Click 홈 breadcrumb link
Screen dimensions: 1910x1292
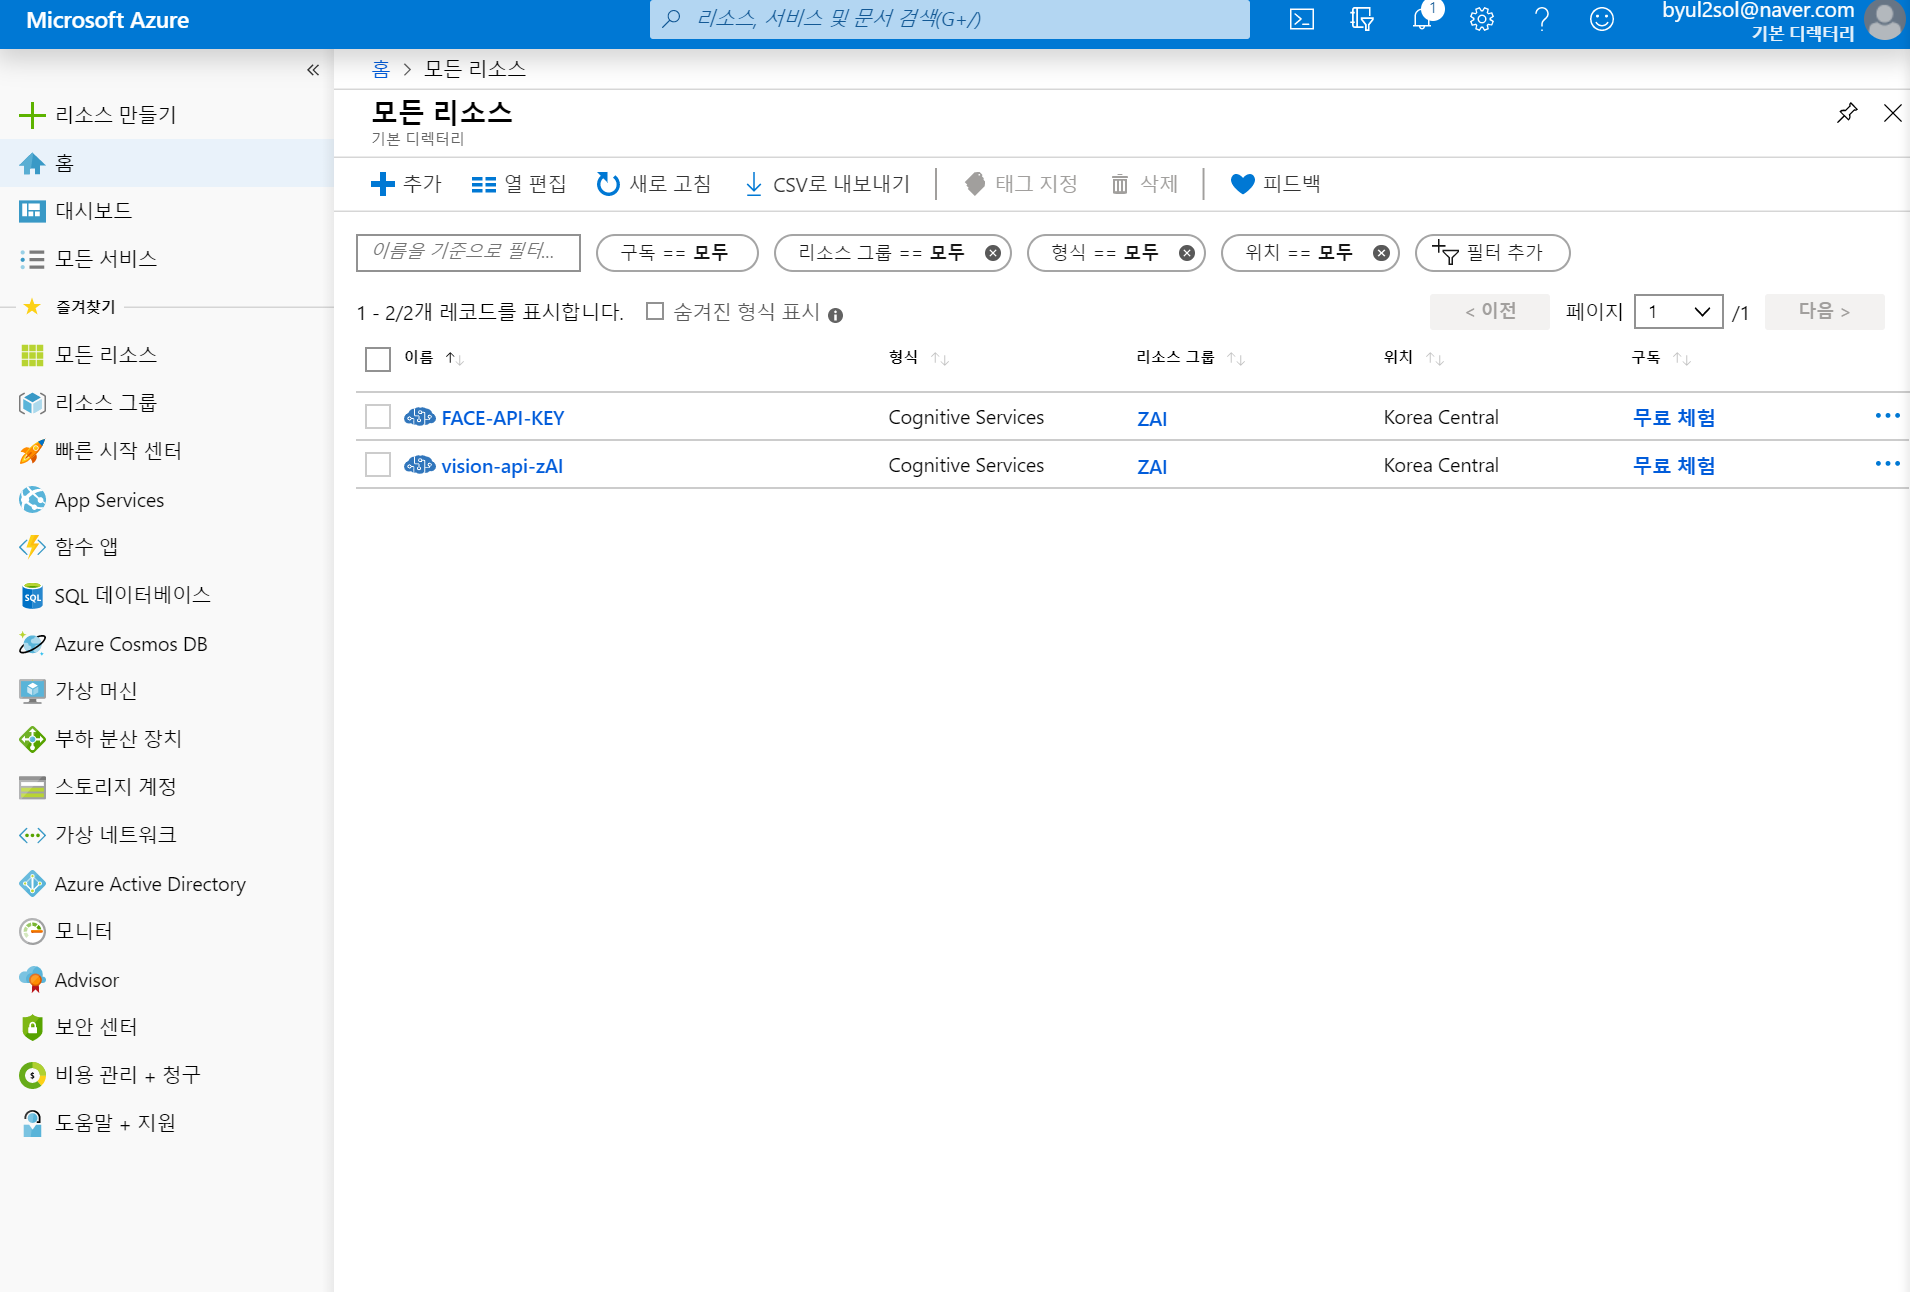[380, 69]
